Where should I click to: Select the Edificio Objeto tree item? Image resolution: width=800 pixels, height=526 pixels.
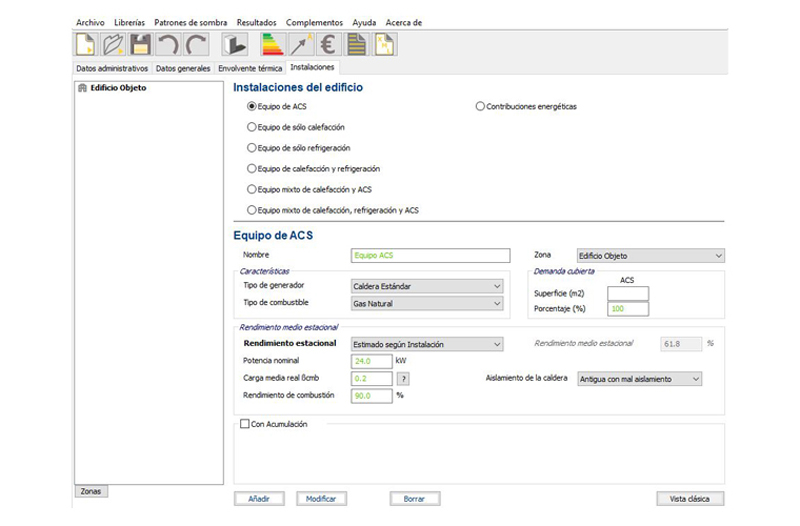click(x=118, y=88)
